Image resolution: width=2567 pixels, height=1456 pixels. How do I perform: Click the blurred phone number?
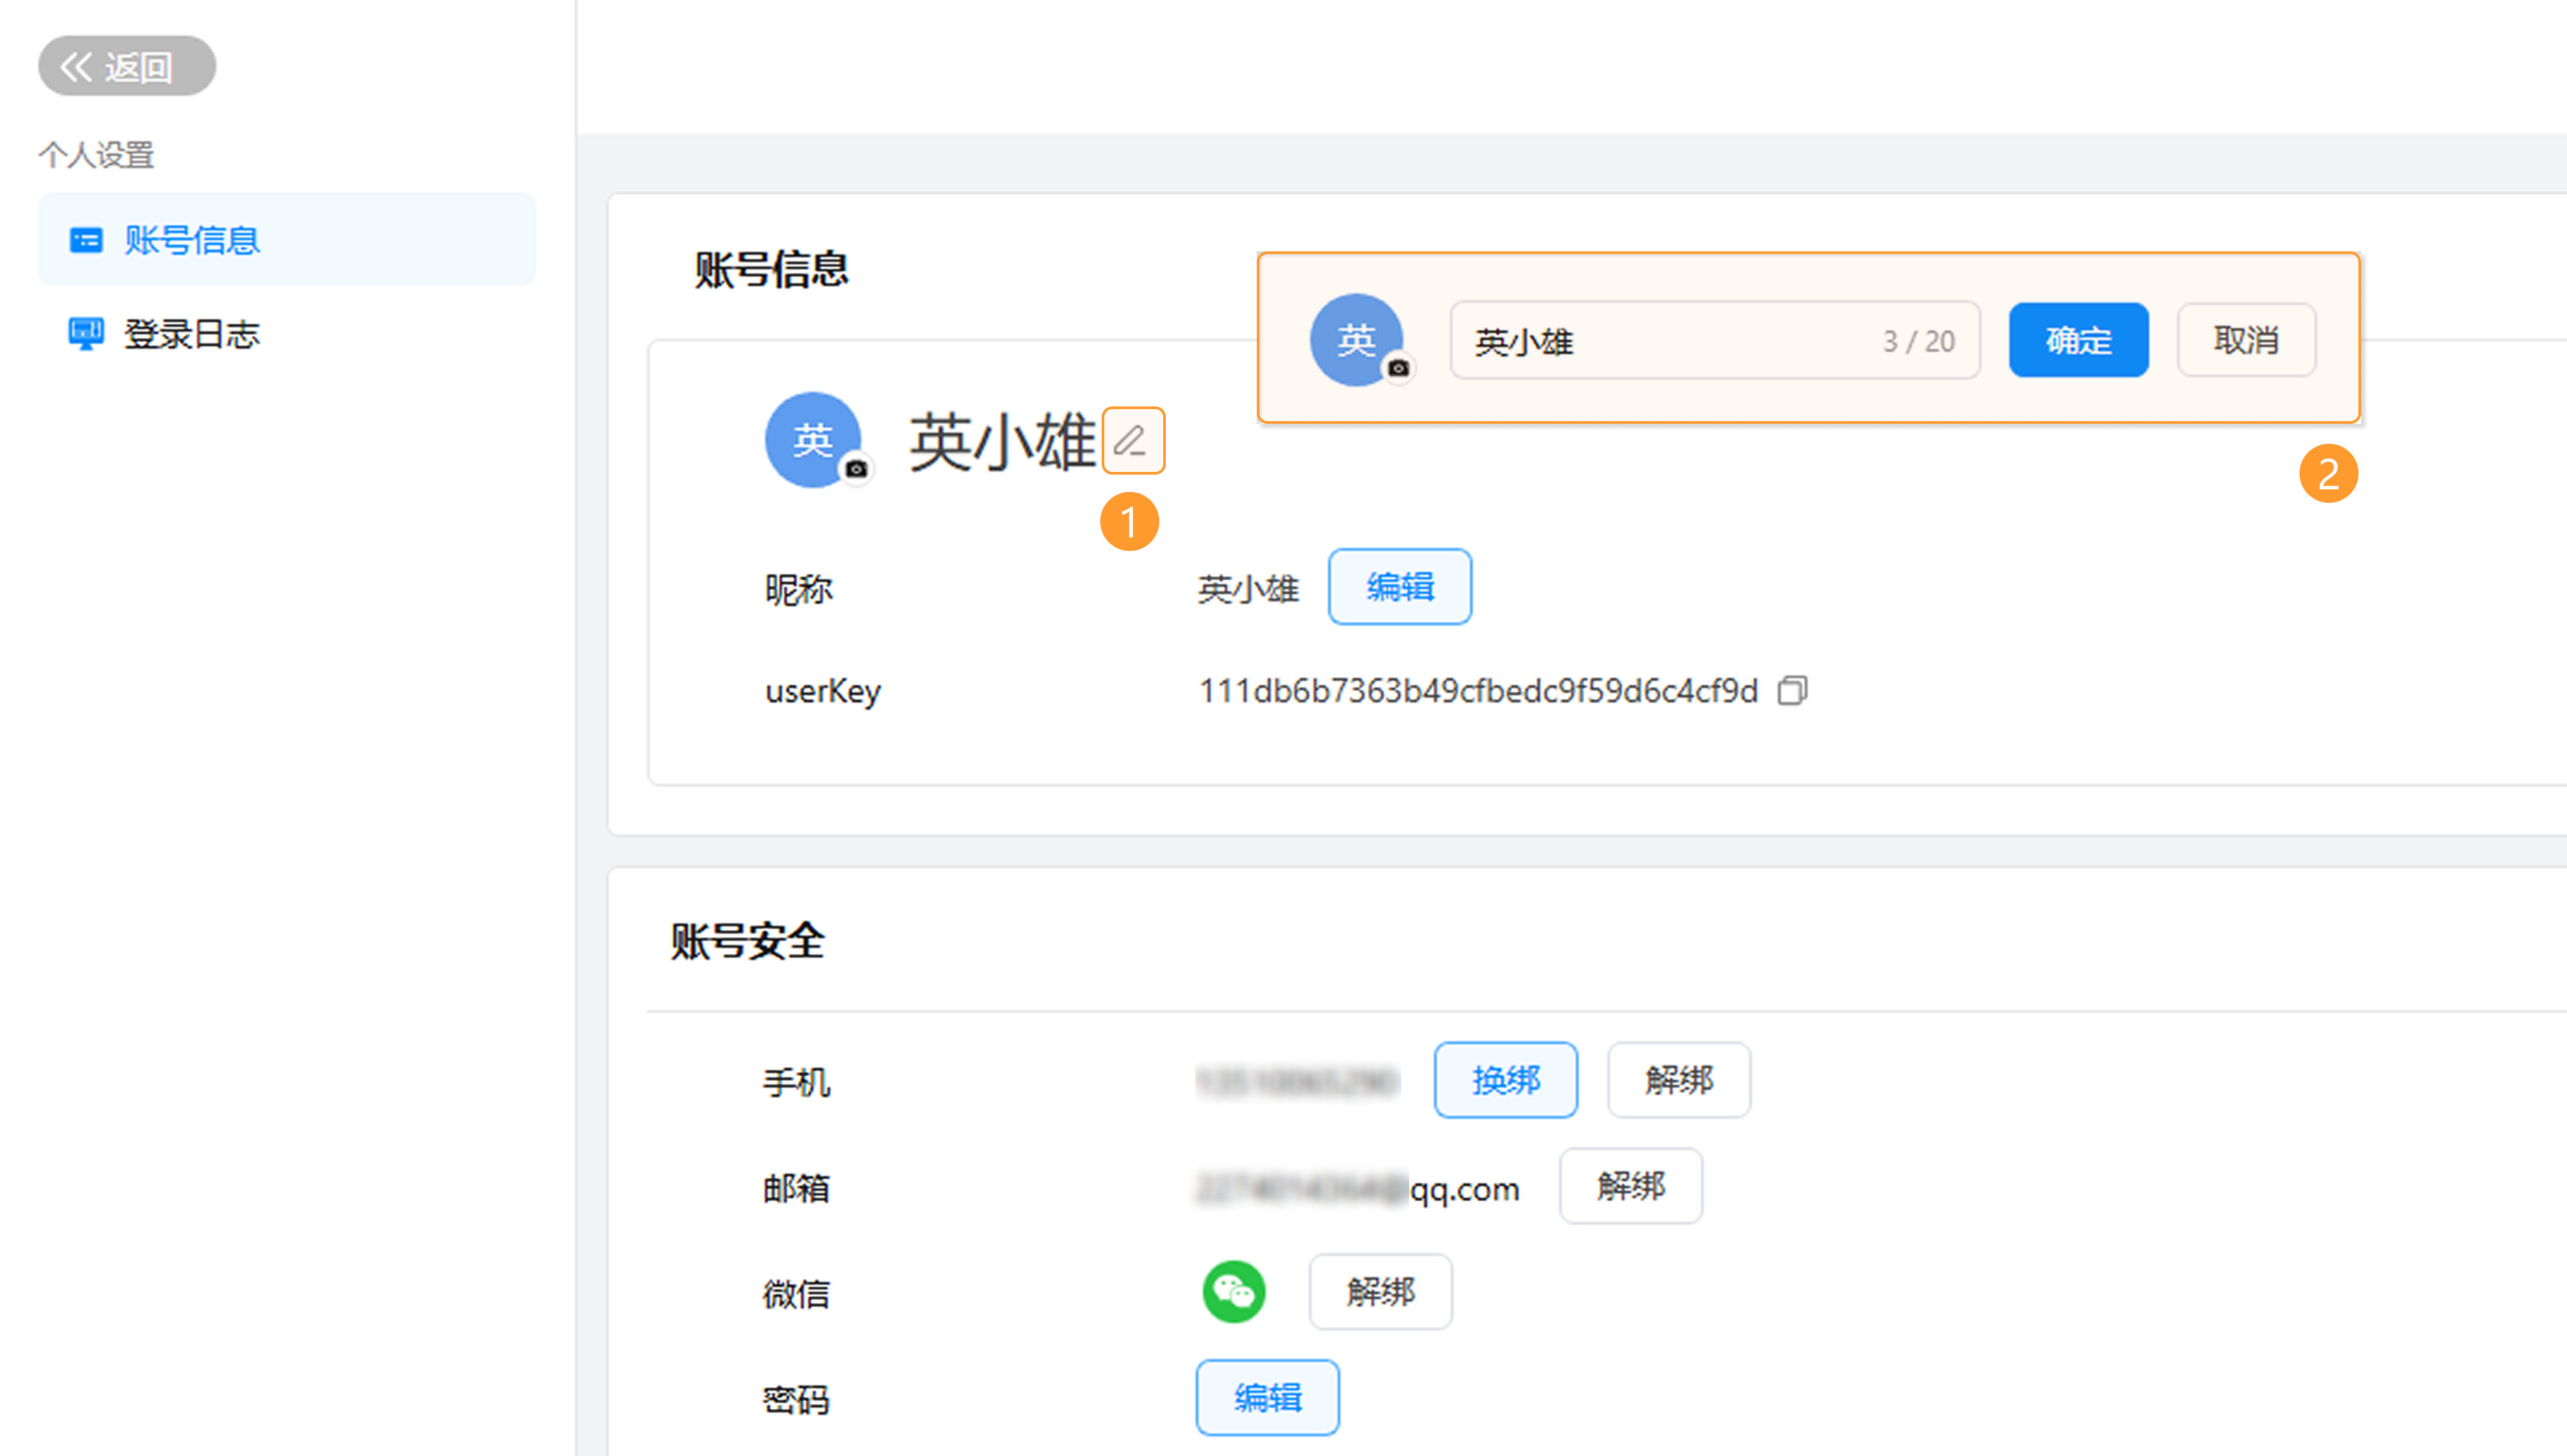tap(1297, 1082)
